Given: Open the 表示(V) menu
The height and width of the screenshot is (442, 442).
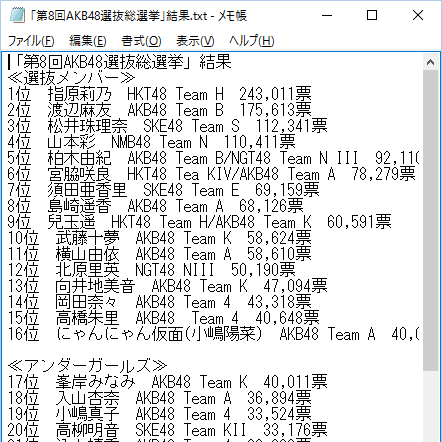Looking at the screenshot, I should (x=195, y=41).
